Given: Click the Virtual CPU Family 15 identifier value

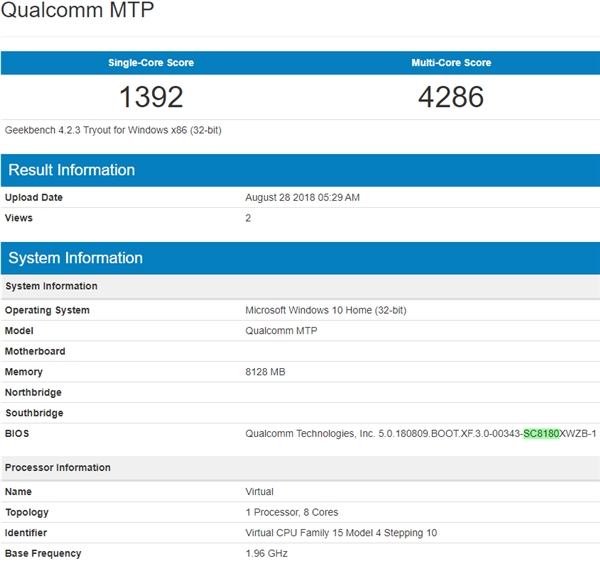Looking at the screenshot, I should pyautogui.click(x=341, y=533).
